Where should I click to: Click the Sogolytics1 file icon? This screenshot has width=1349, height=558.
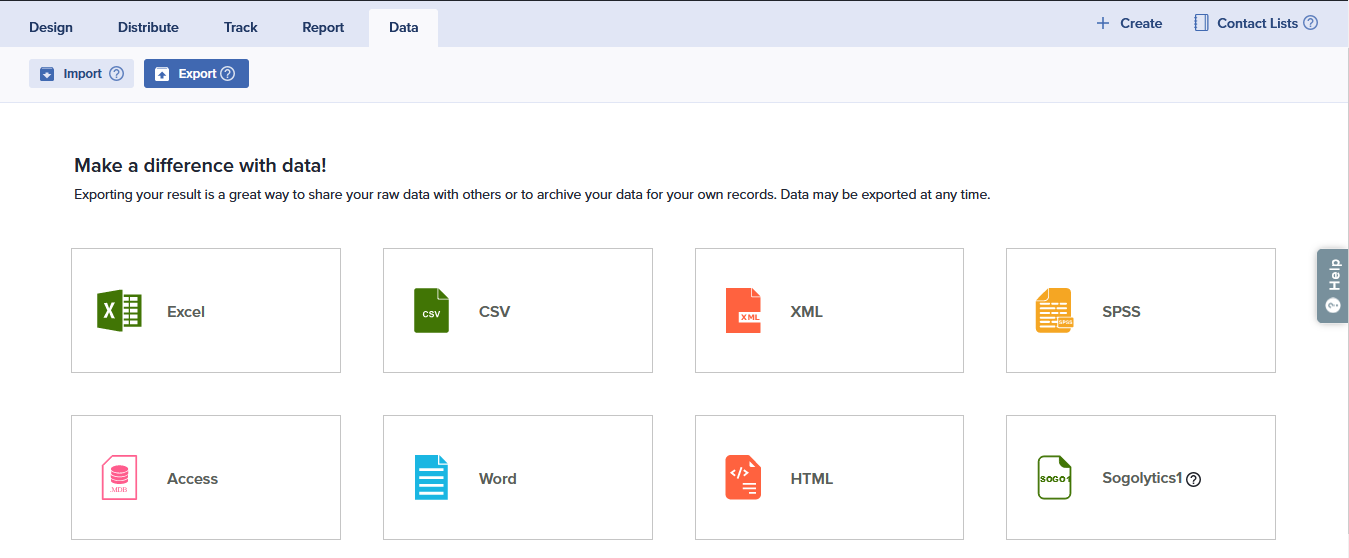coord(1054,478)
